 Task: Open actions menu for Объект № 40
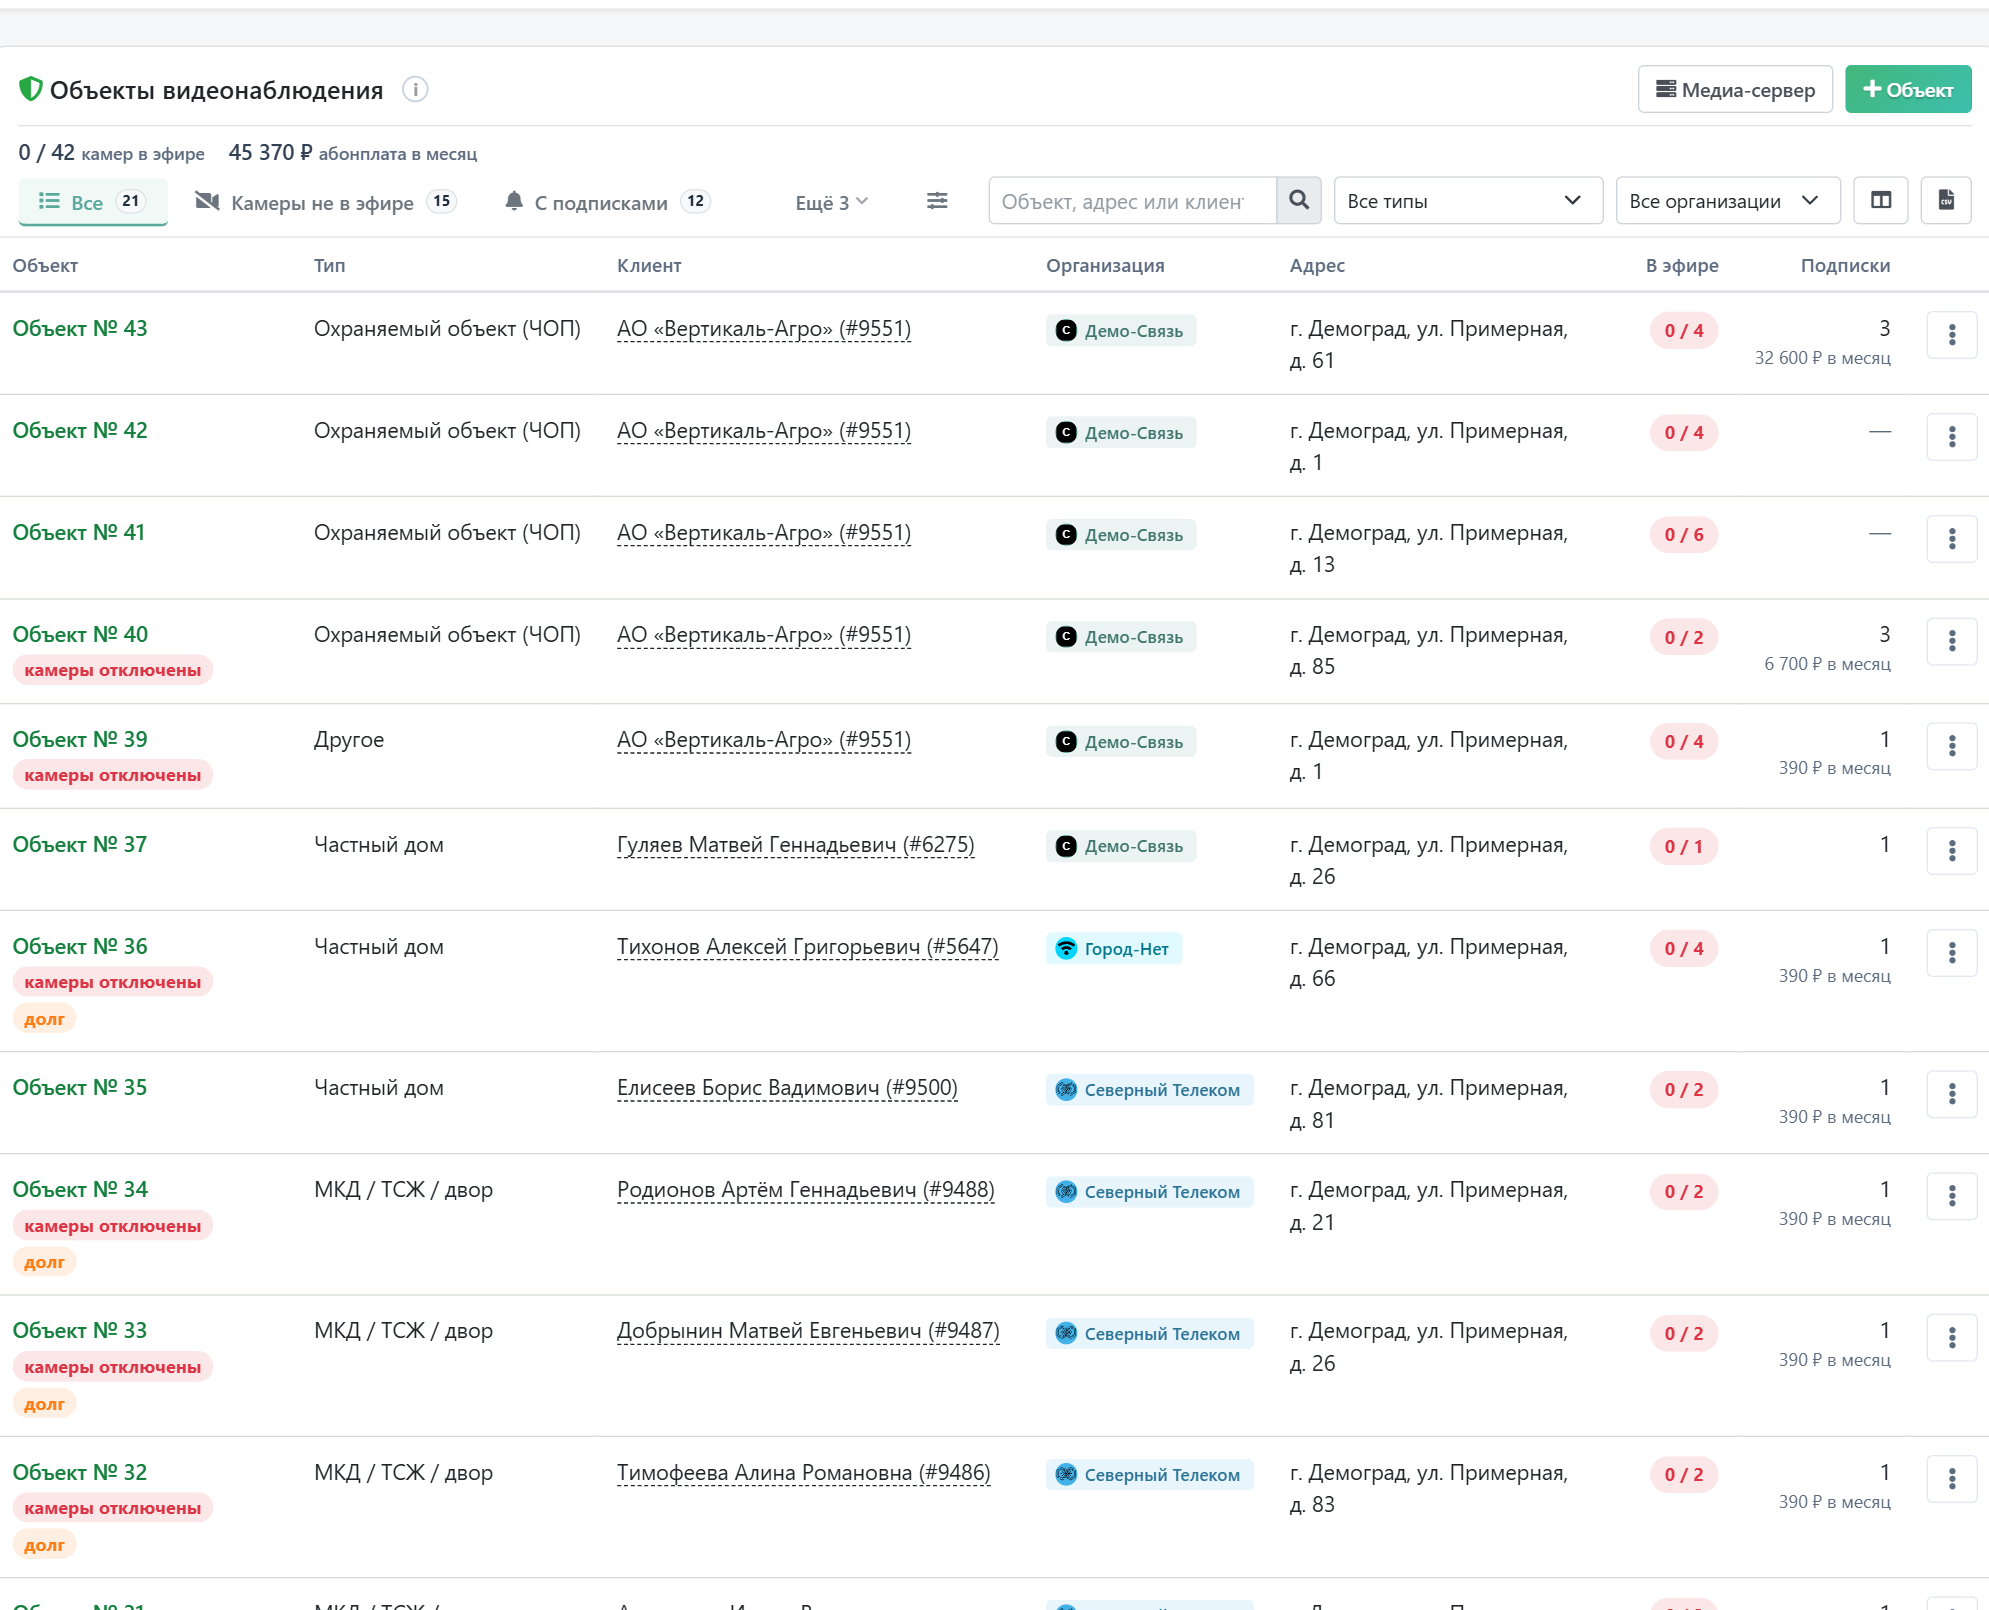[x=1952, y=641]
